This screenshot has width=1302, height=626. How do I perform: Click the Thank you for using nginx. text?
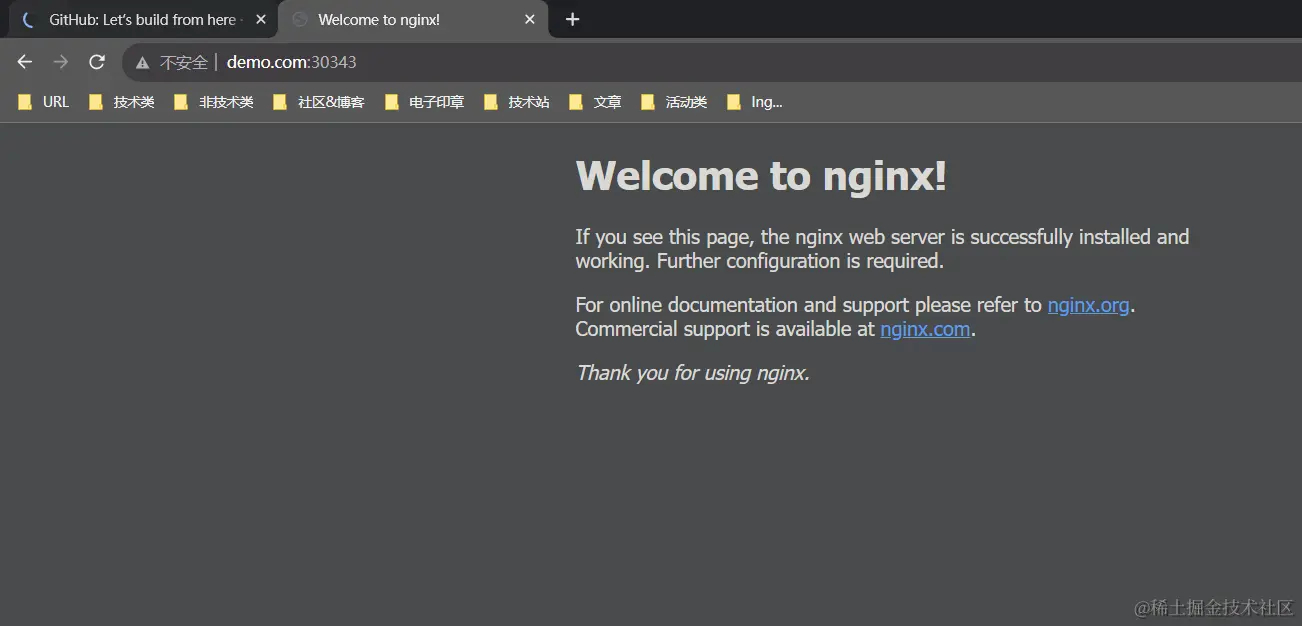(692, 373)
